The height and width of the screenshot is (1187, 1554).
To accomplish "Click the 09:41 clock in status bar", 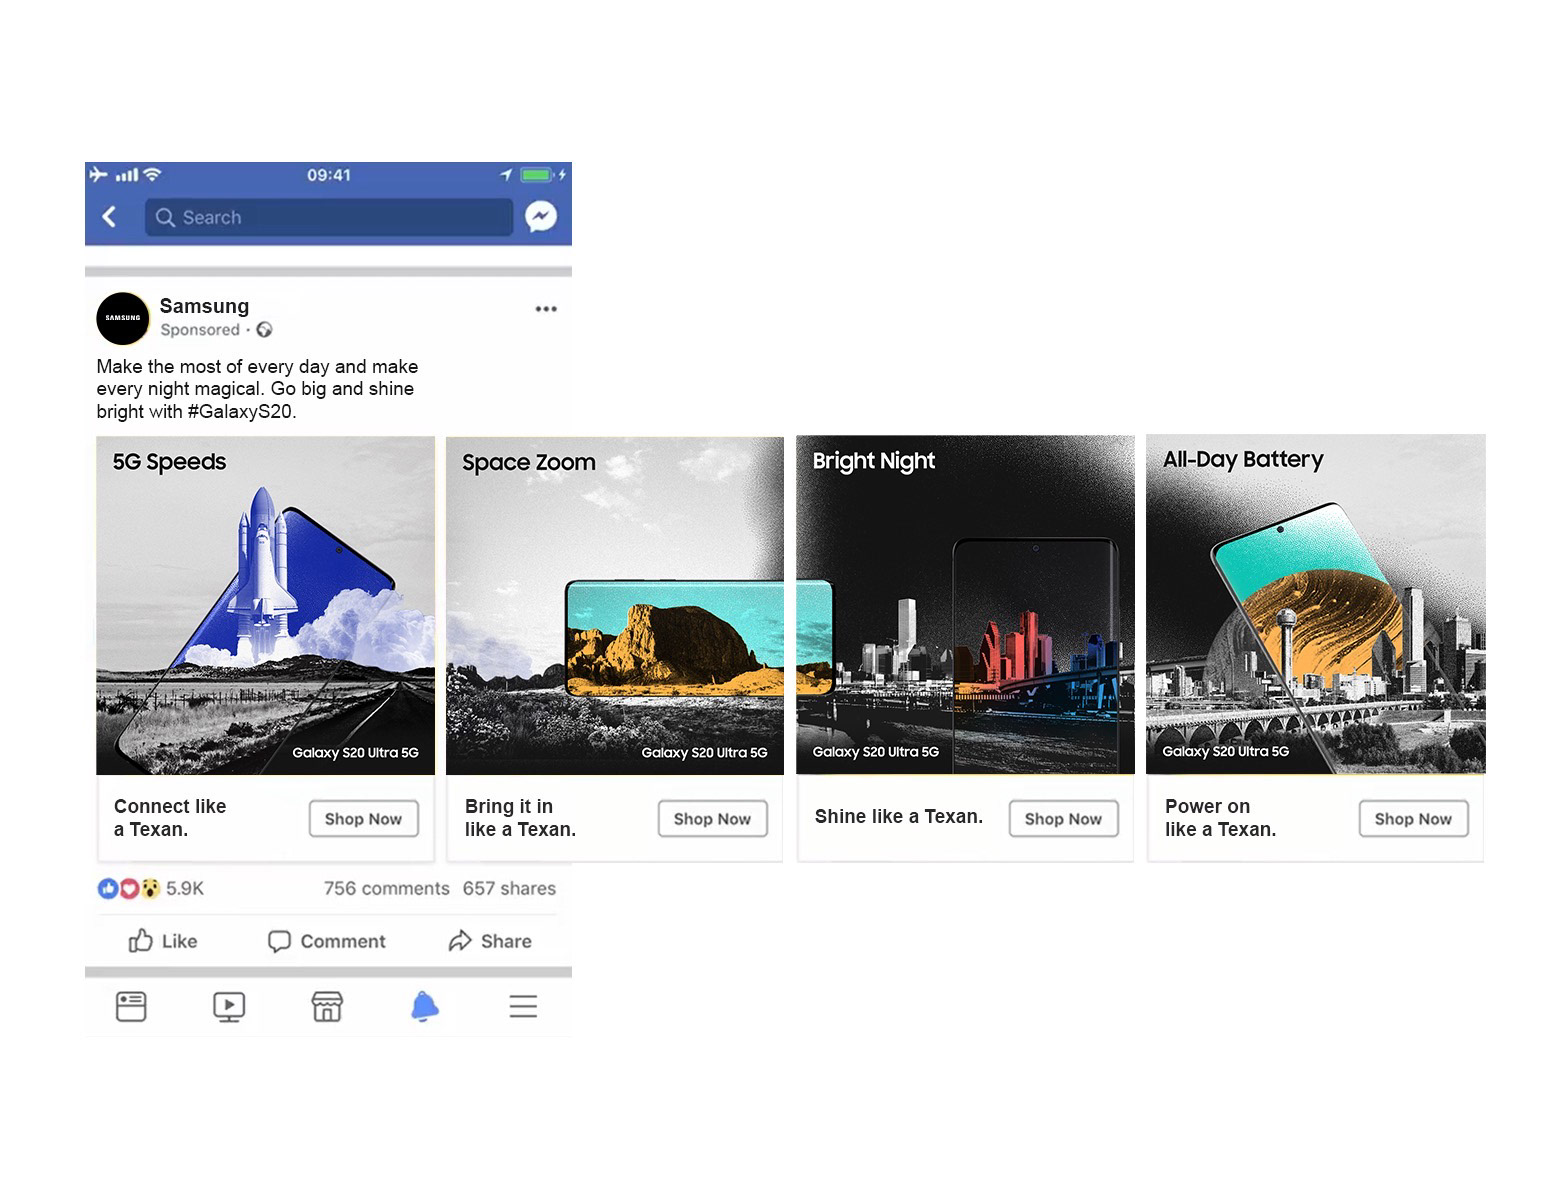I will coord(329,175).
